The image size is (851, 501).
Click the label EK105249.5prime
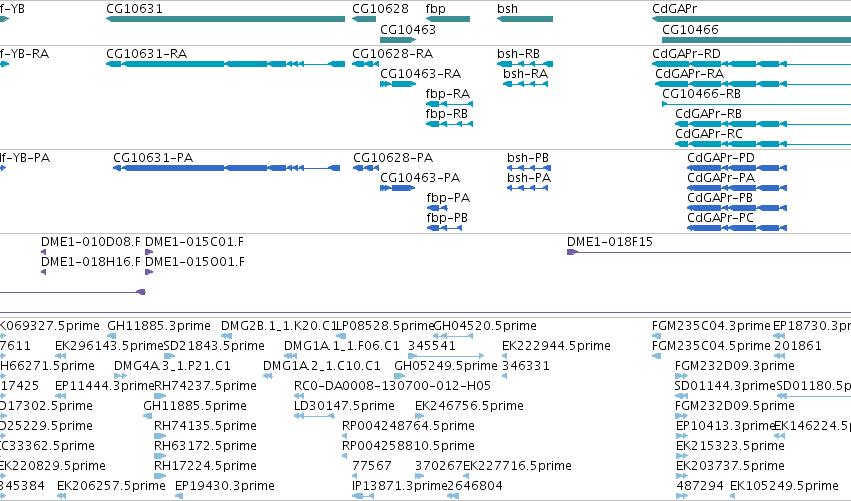[784, 486]
